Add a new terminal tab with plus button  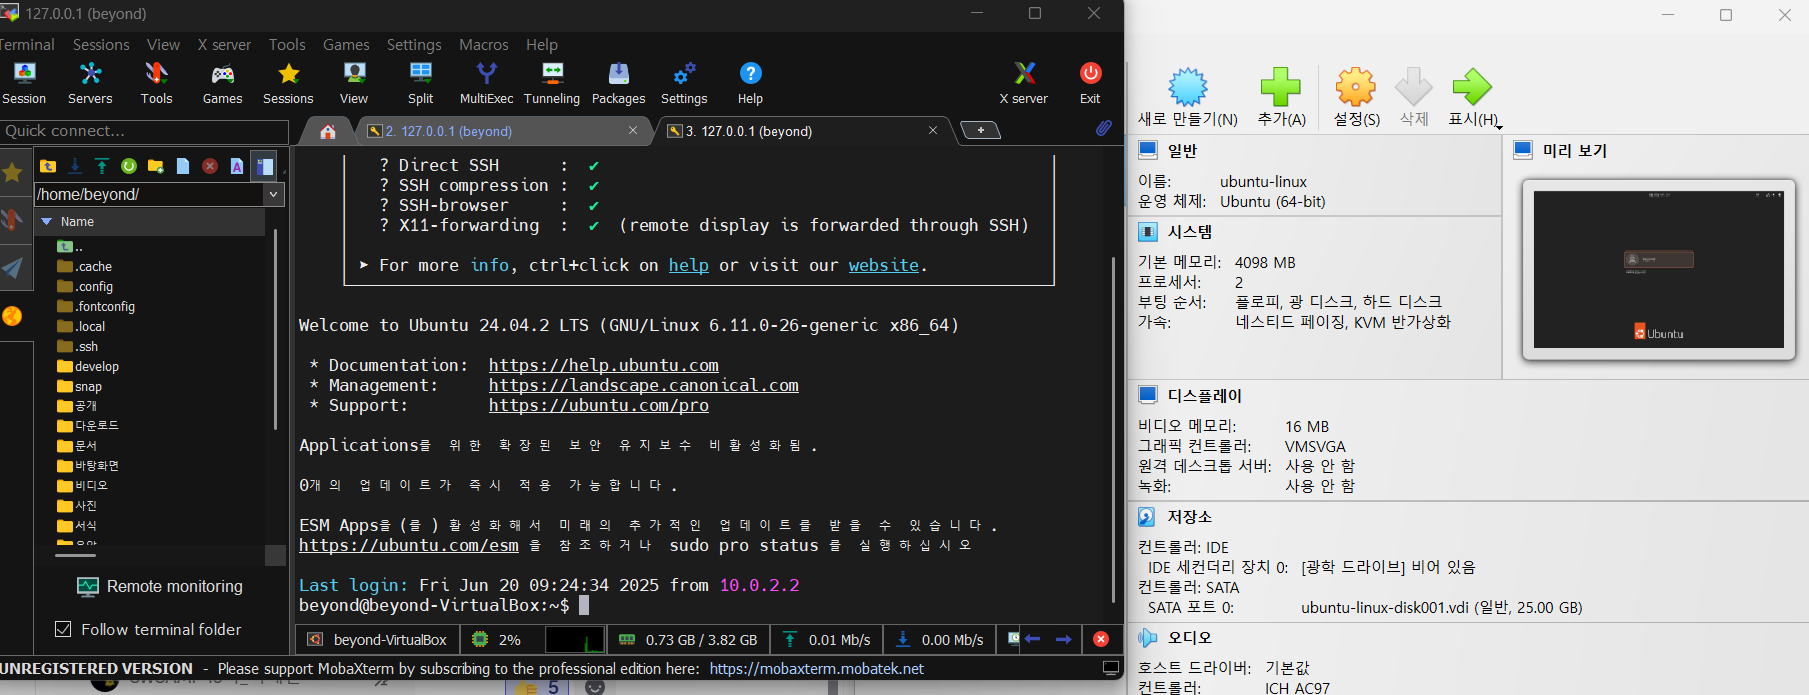click(x=981, y=130)
